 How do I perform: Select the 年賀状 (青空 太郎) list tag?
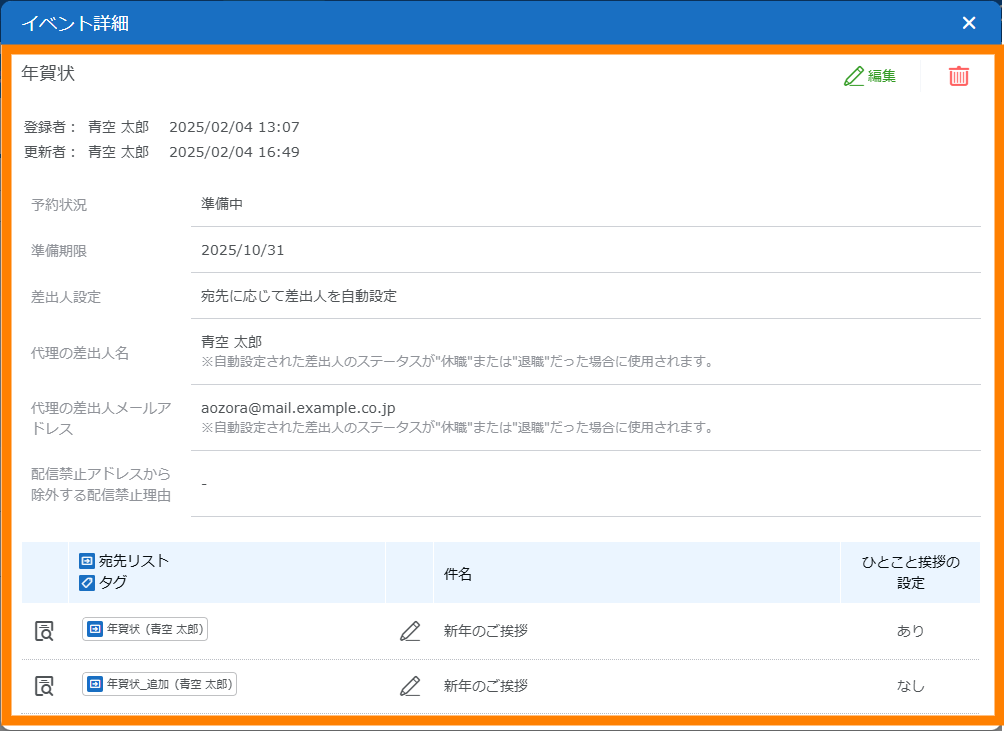coord(145,630)
